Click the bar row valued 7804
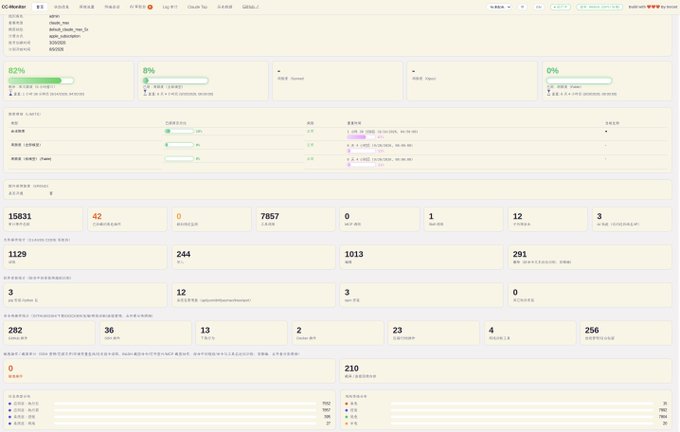 click(506, 416)
